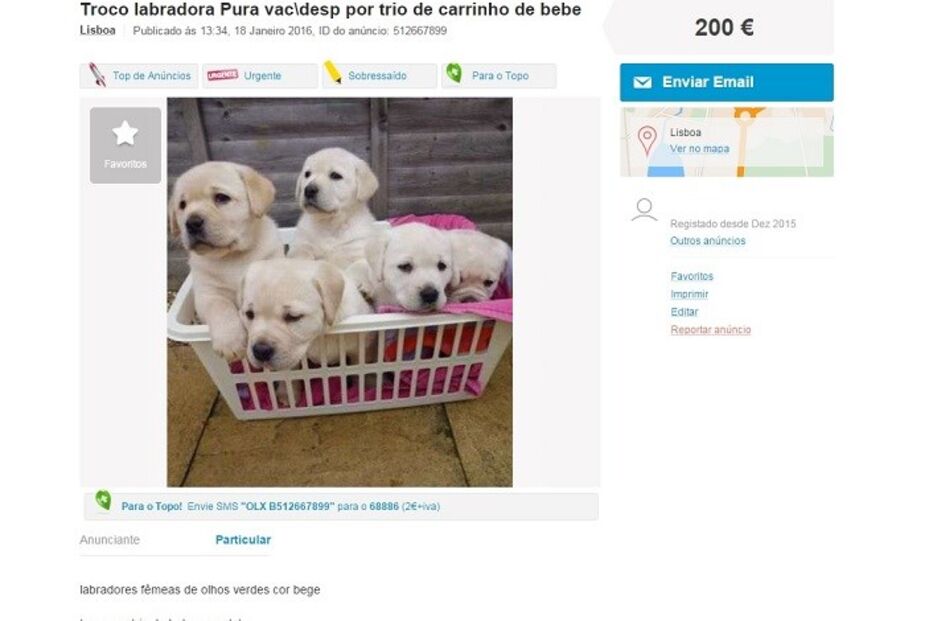
Task: Select the Particular label next to Anunciante
Action: (243, 539)
